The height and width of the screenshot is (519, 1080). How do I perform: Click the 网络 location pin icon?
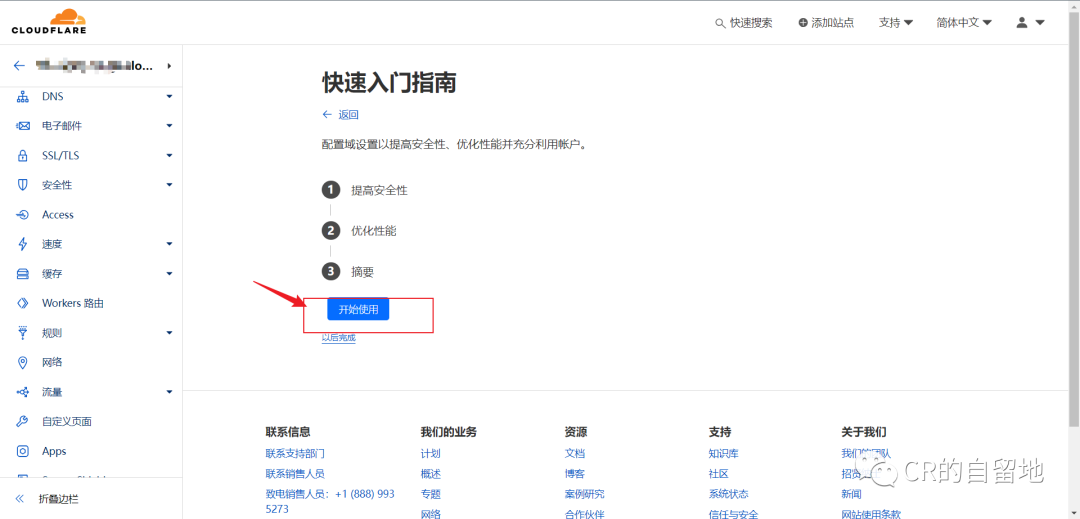click(x=23, y=362)
